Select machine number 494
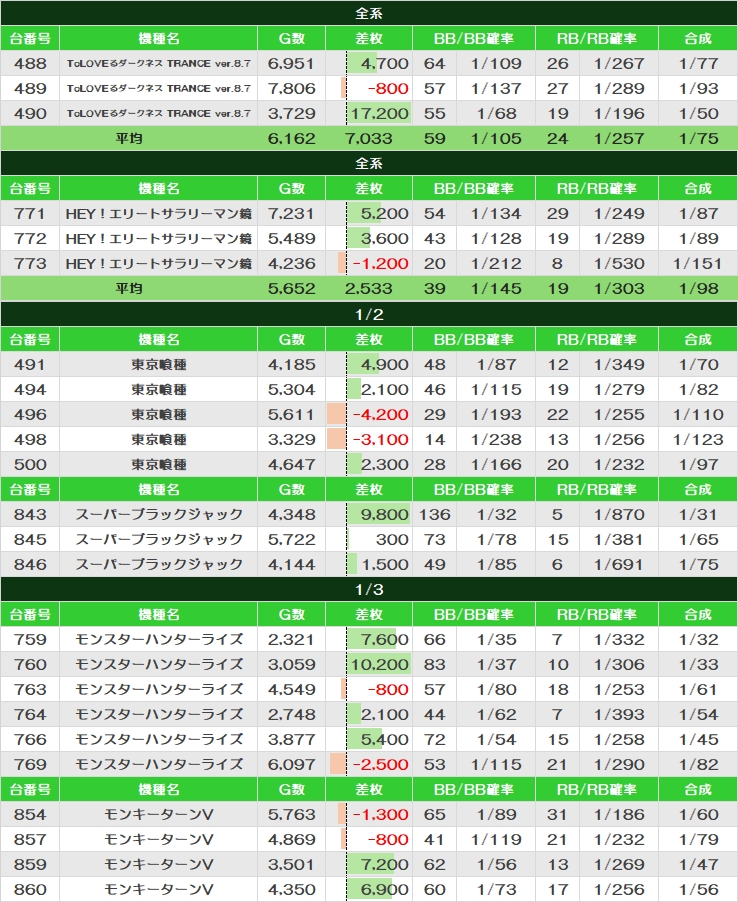The height and width of the screenshot is (902, 738). 30,389
